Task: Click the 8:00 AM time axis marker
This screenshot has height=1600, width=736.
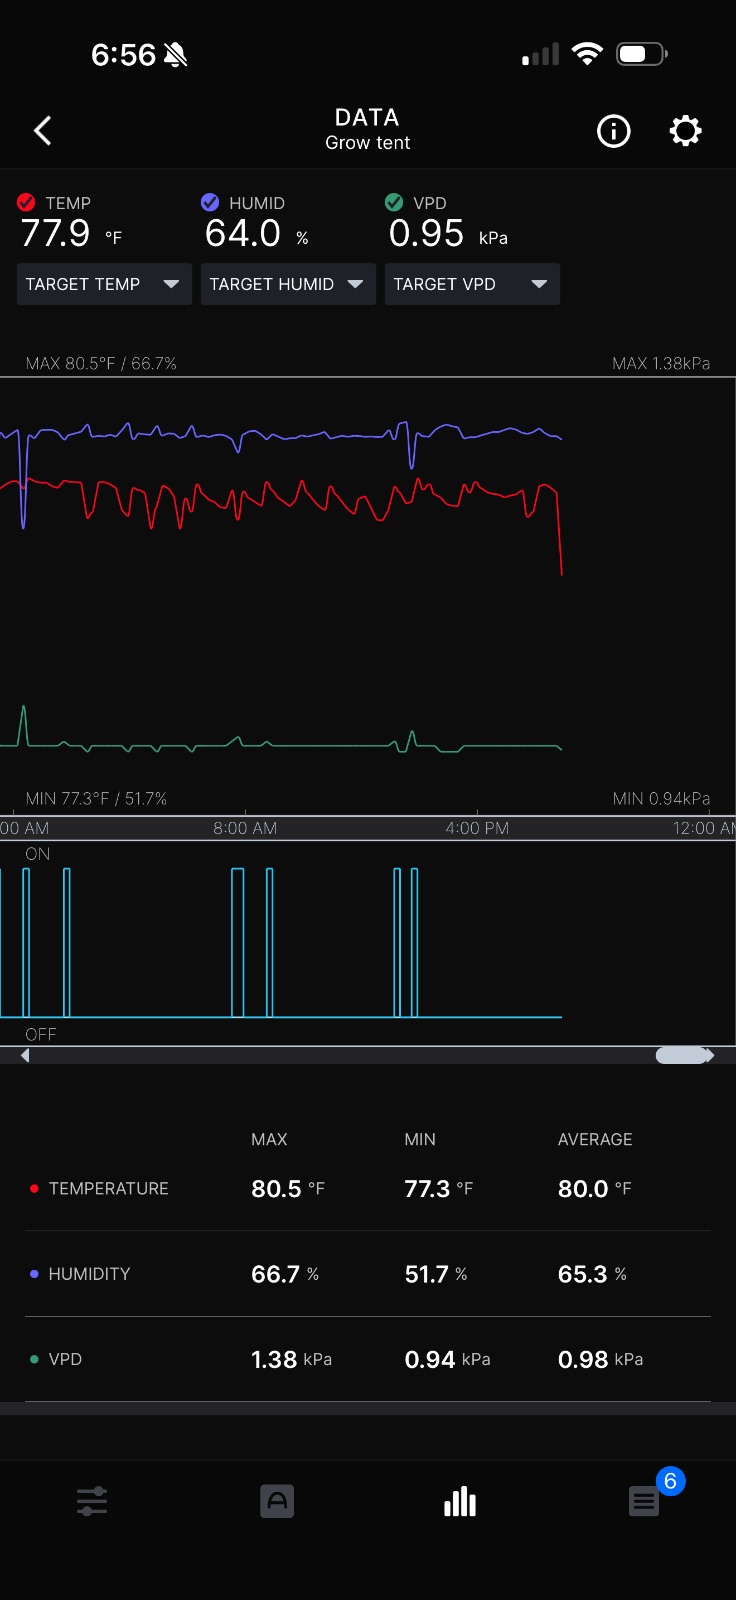Action: coord(245,828)
